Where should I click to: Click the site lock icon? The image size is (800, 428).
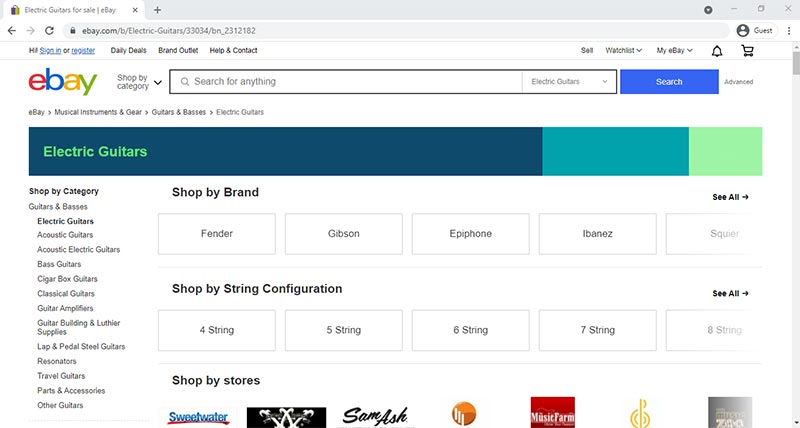point(73,31)
